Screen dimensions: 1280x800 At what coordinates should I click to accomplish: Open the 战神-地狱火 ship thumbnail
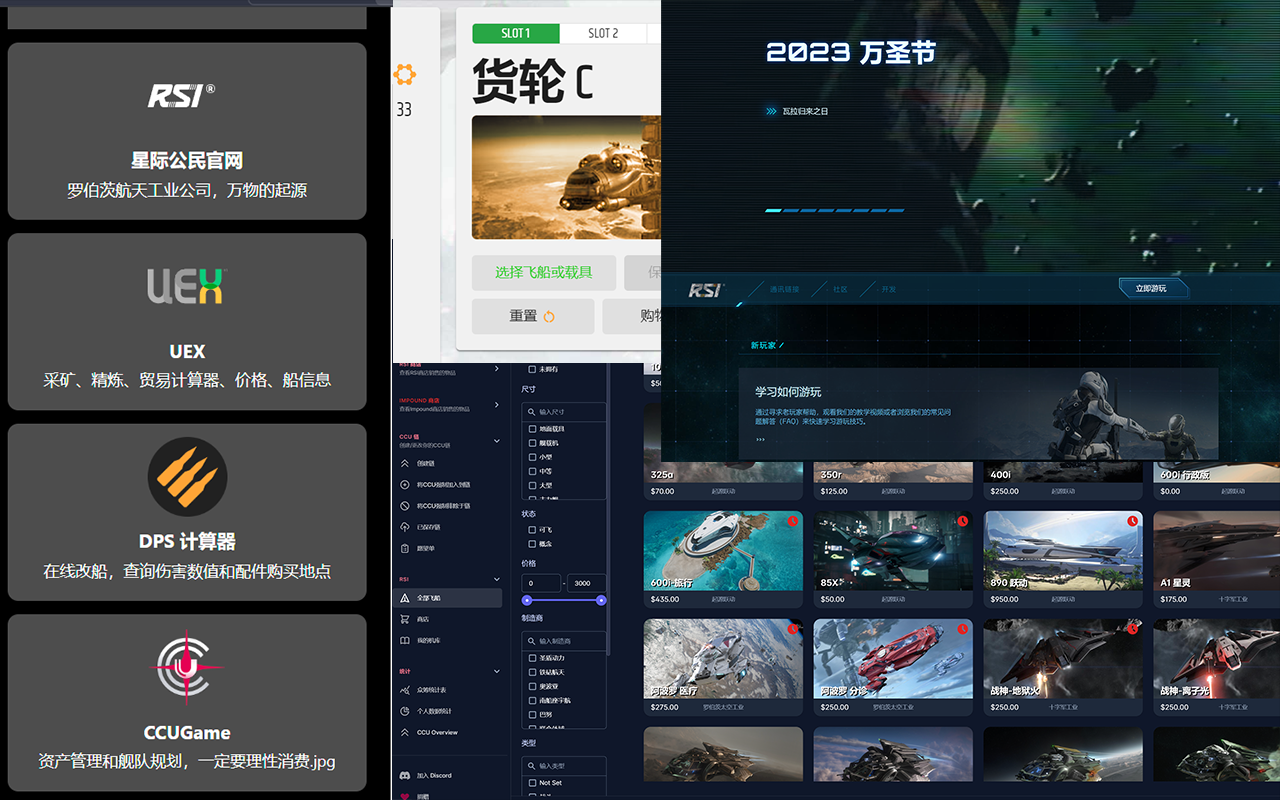(1063, 658)
